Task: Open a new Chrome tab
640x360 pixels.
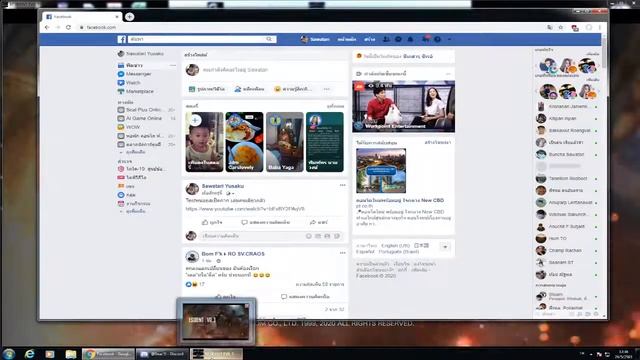Action: point(129,17)
